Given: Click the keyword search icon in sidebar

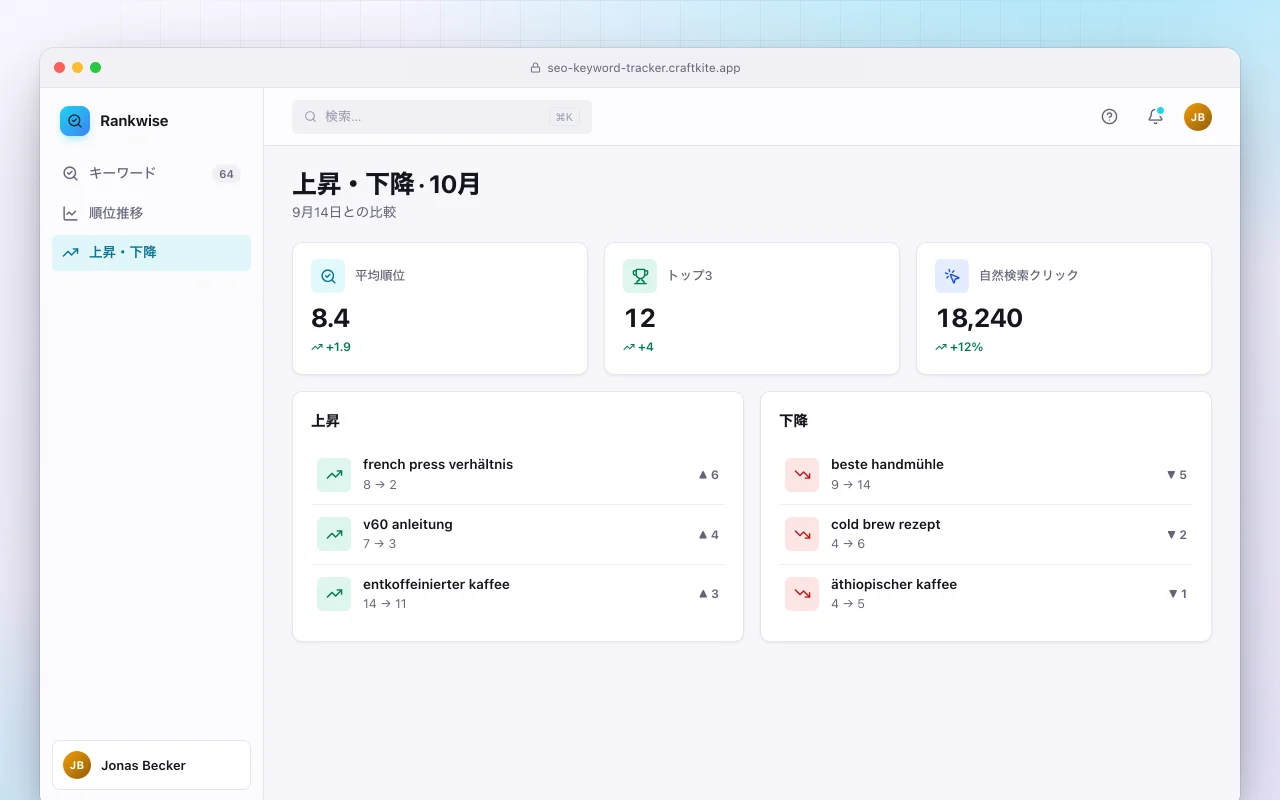Looking at the screenshot, I should click(70, 173).
